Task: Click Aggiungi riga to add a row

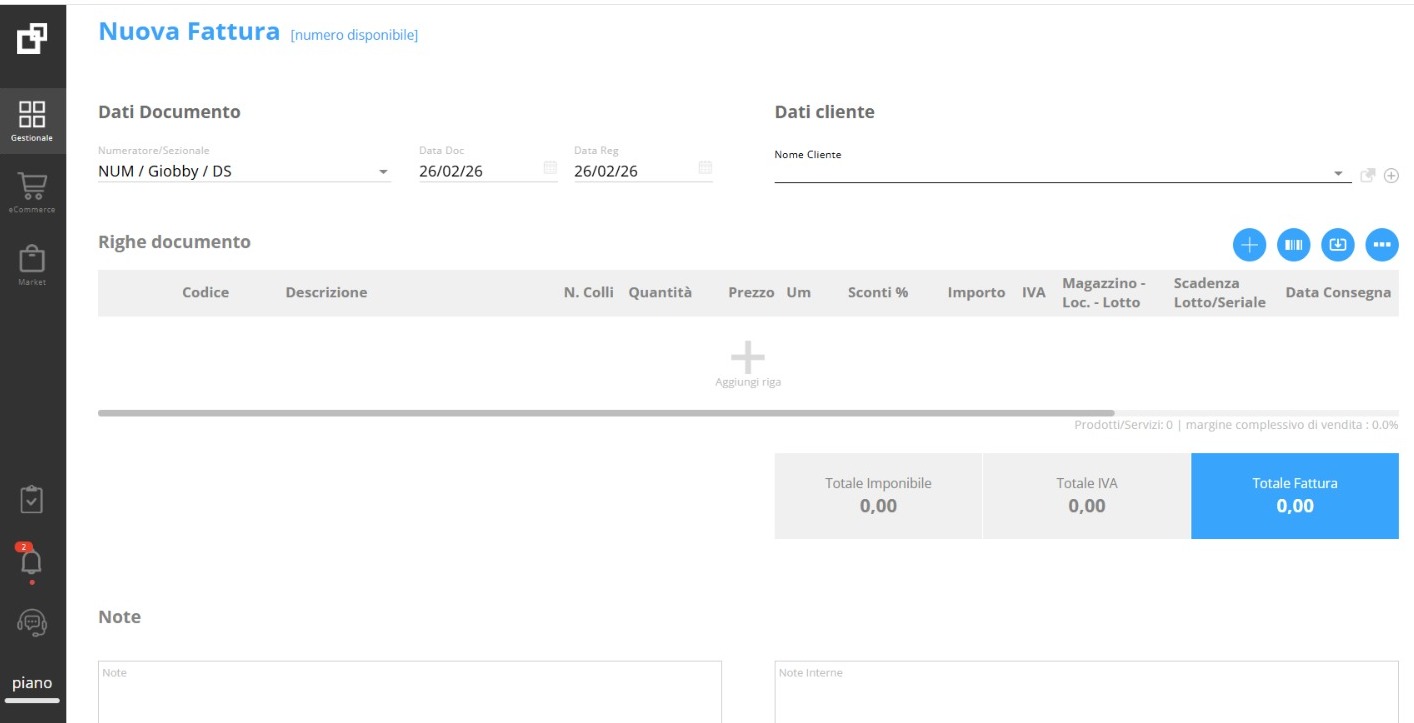Action: 748,364
